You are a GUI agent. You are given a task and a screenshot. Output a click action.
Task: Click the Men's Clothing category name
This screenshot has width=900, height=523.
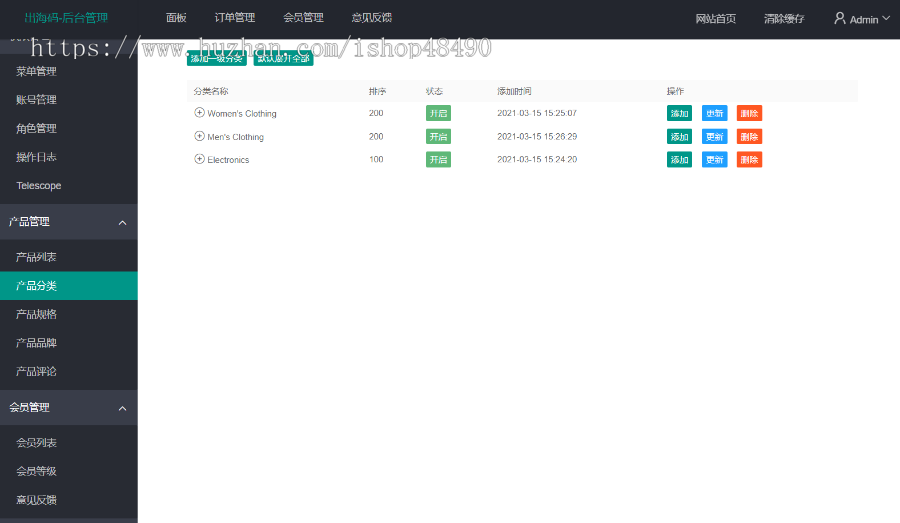[x=235, y=137]
